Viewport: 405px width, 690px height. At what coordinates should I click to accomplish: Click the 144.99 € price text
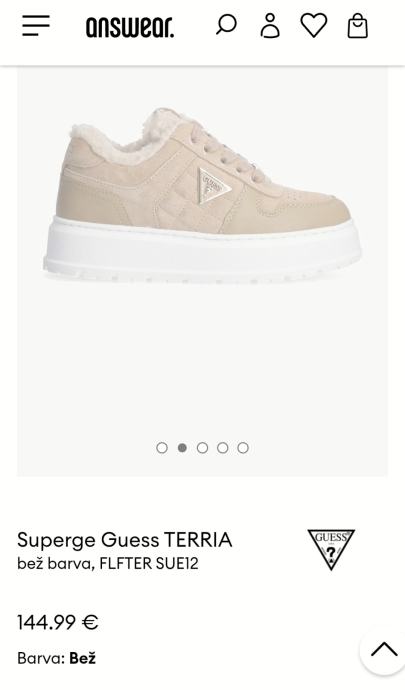click(58, 622)
